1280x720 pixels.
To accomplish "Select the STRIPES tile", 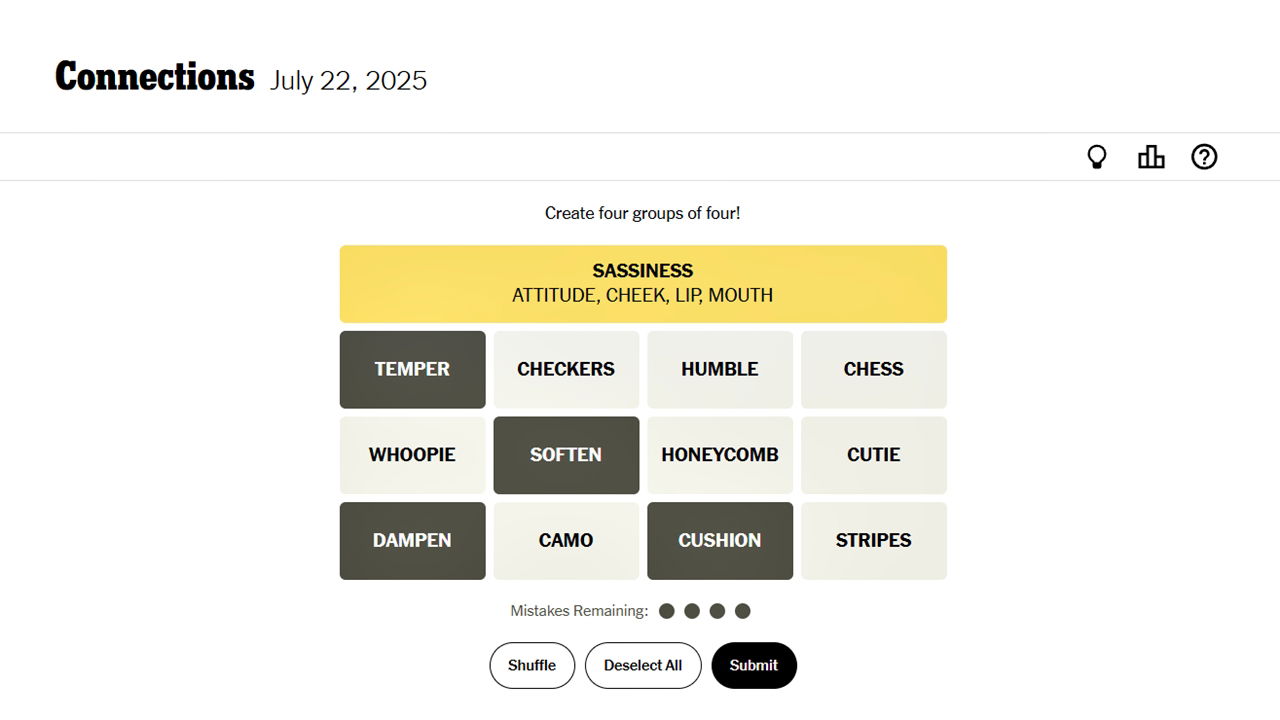I will tap(874, 541).
